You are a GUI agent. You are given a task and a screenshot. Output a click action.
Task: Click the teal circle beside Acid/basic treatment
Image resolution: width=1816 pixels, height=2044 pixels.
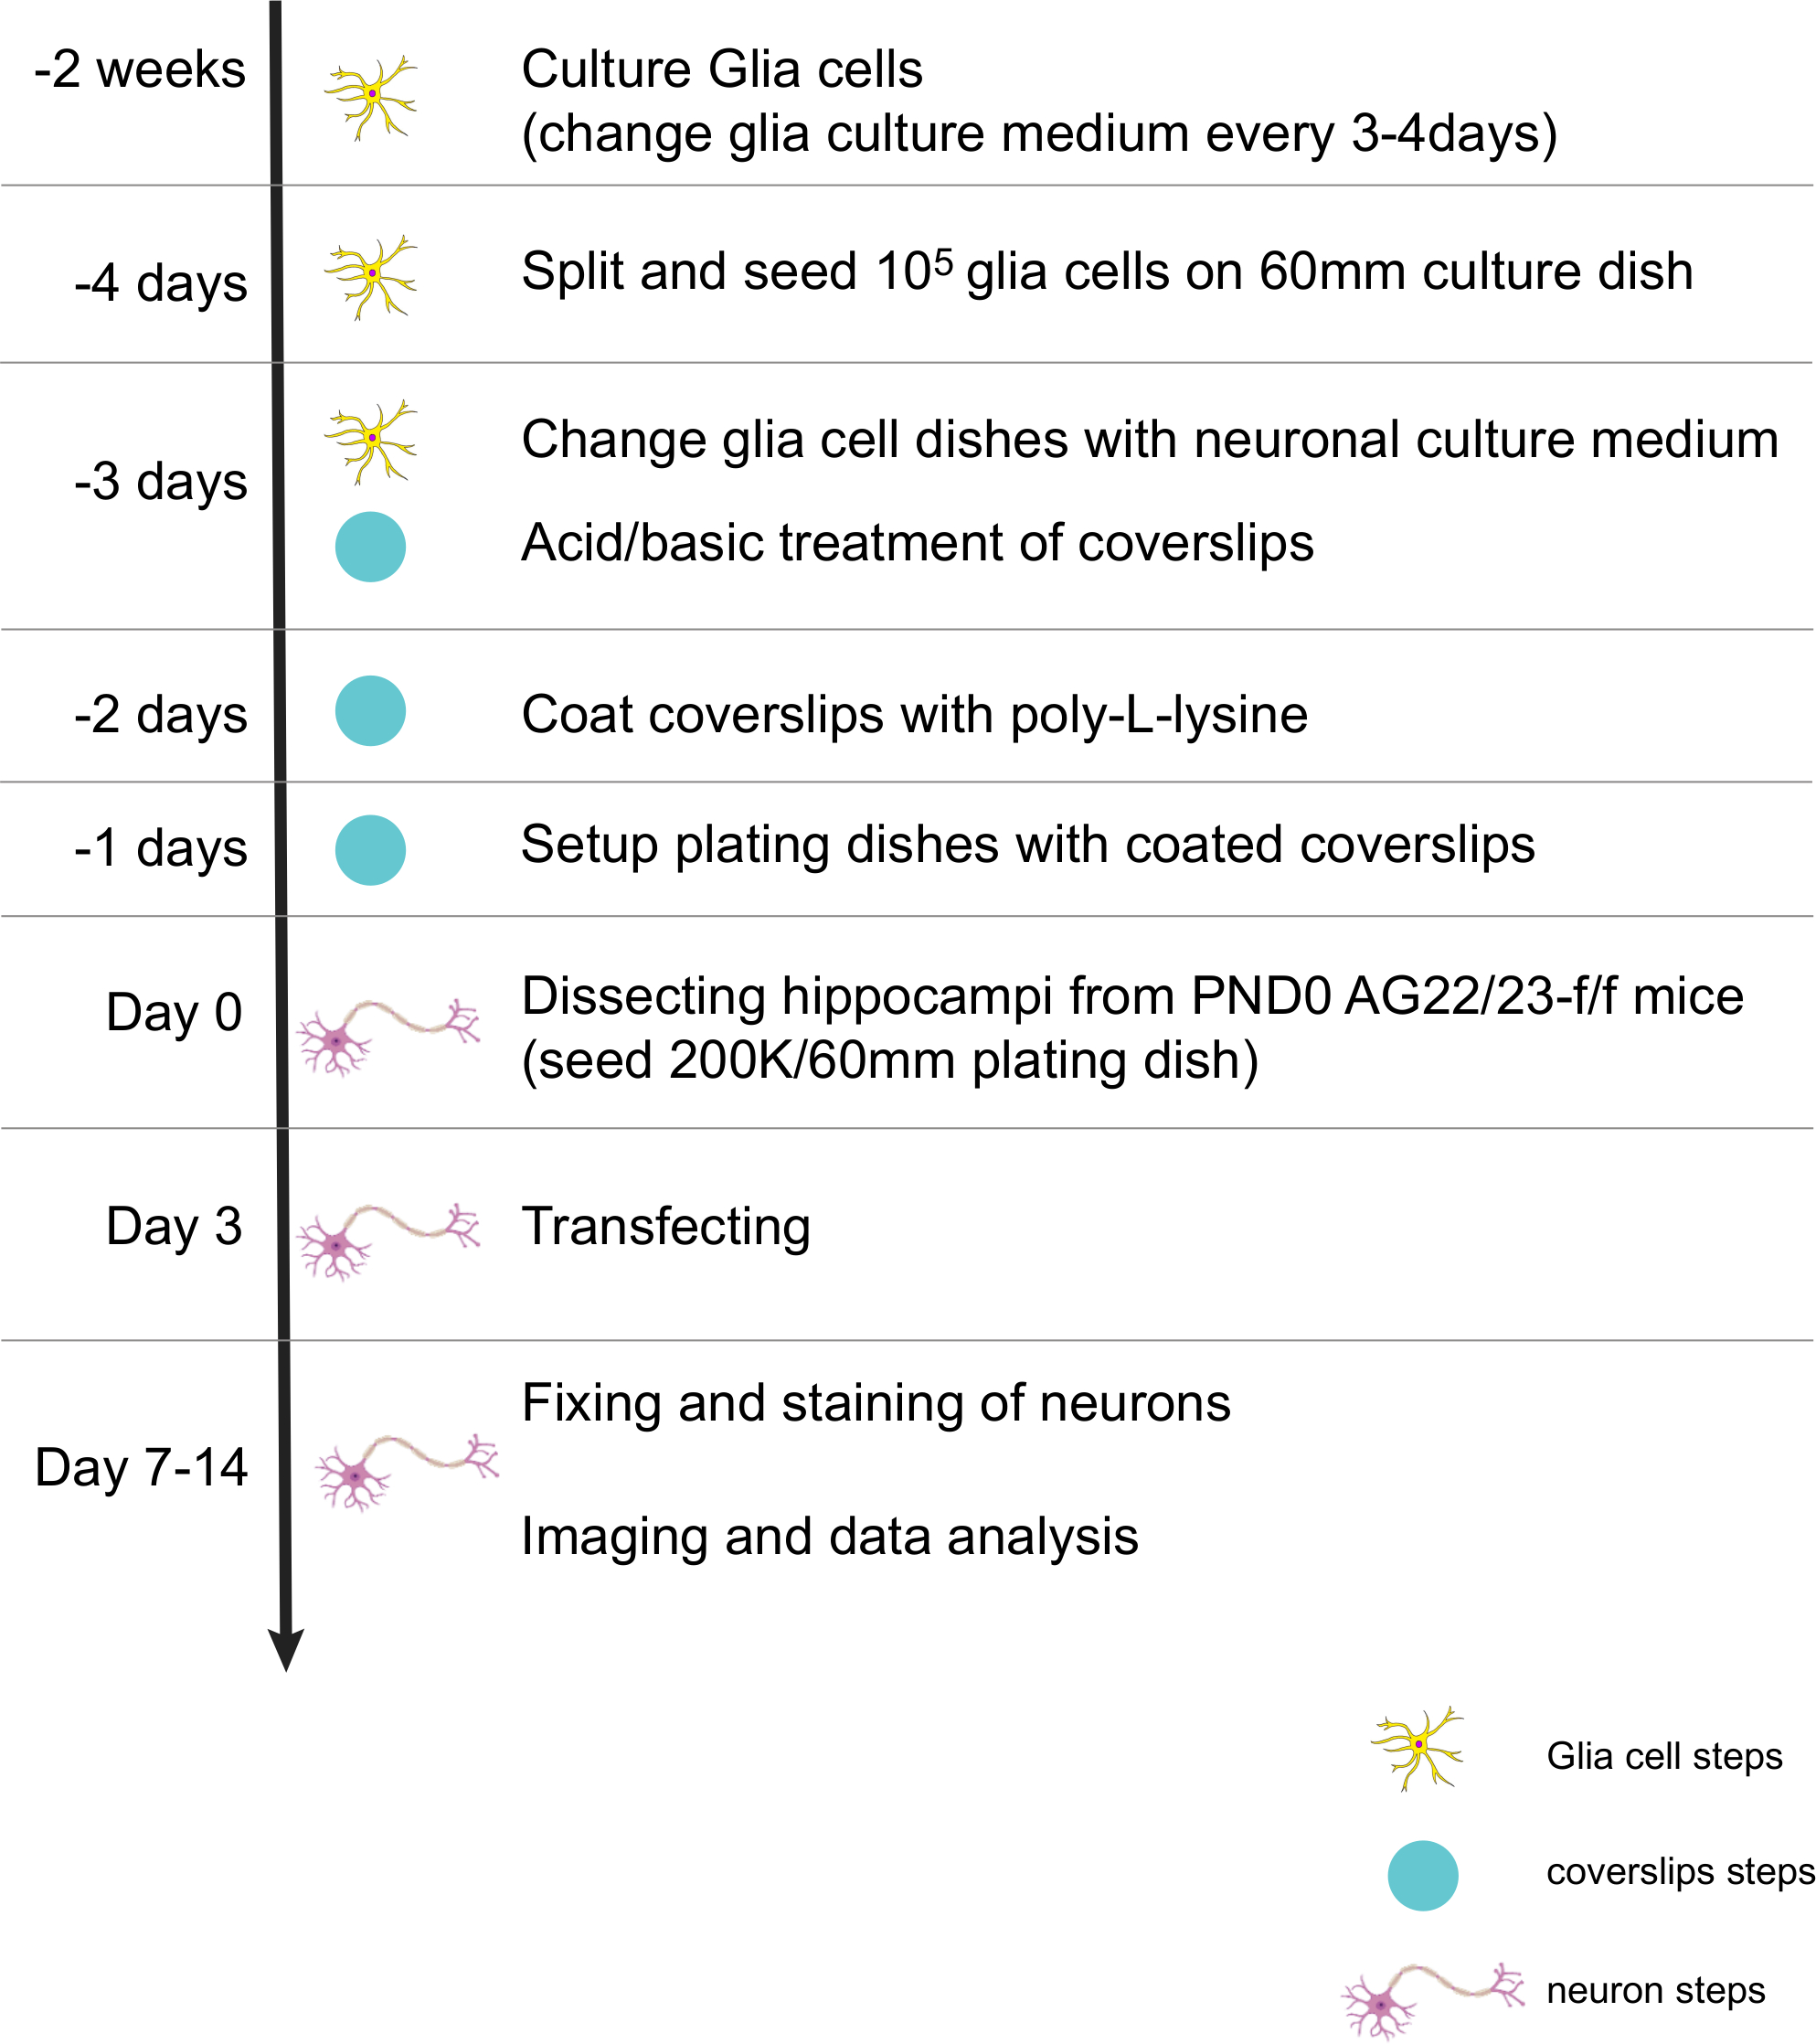coord(370,547)
